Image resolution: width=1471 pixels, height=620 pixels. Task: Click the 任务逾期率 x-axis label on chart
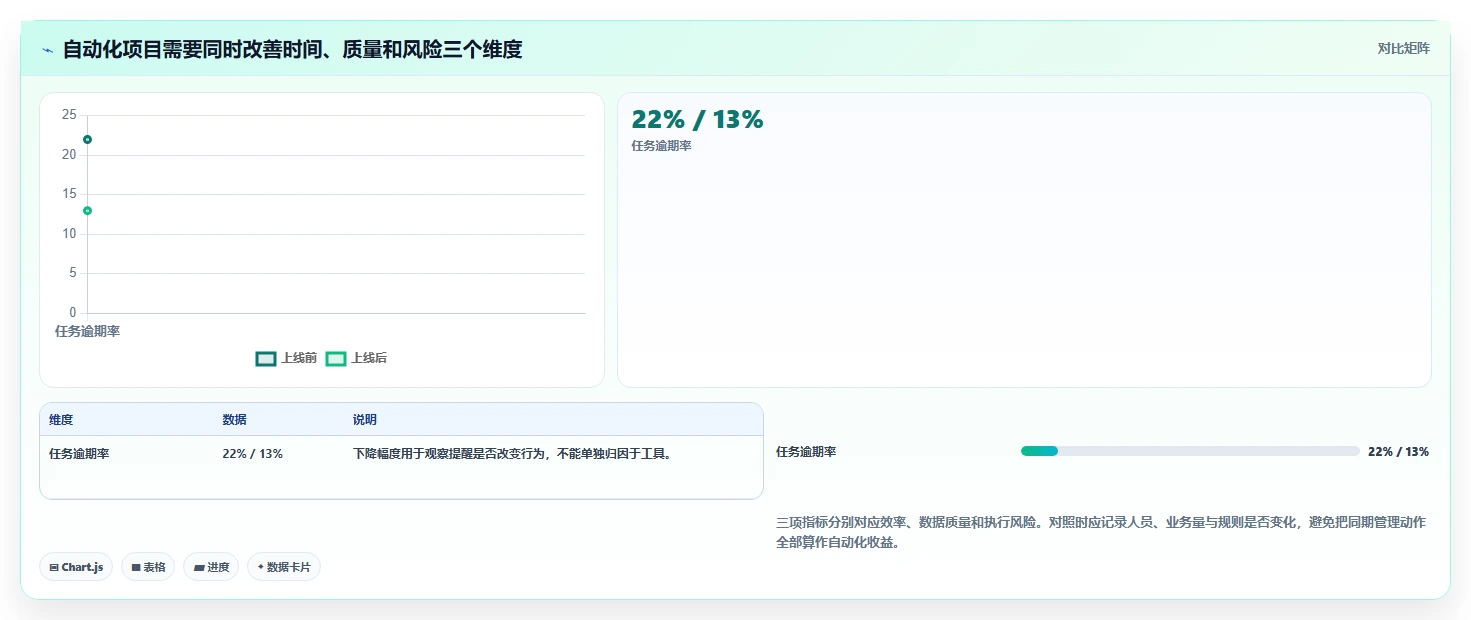point(87,331)
